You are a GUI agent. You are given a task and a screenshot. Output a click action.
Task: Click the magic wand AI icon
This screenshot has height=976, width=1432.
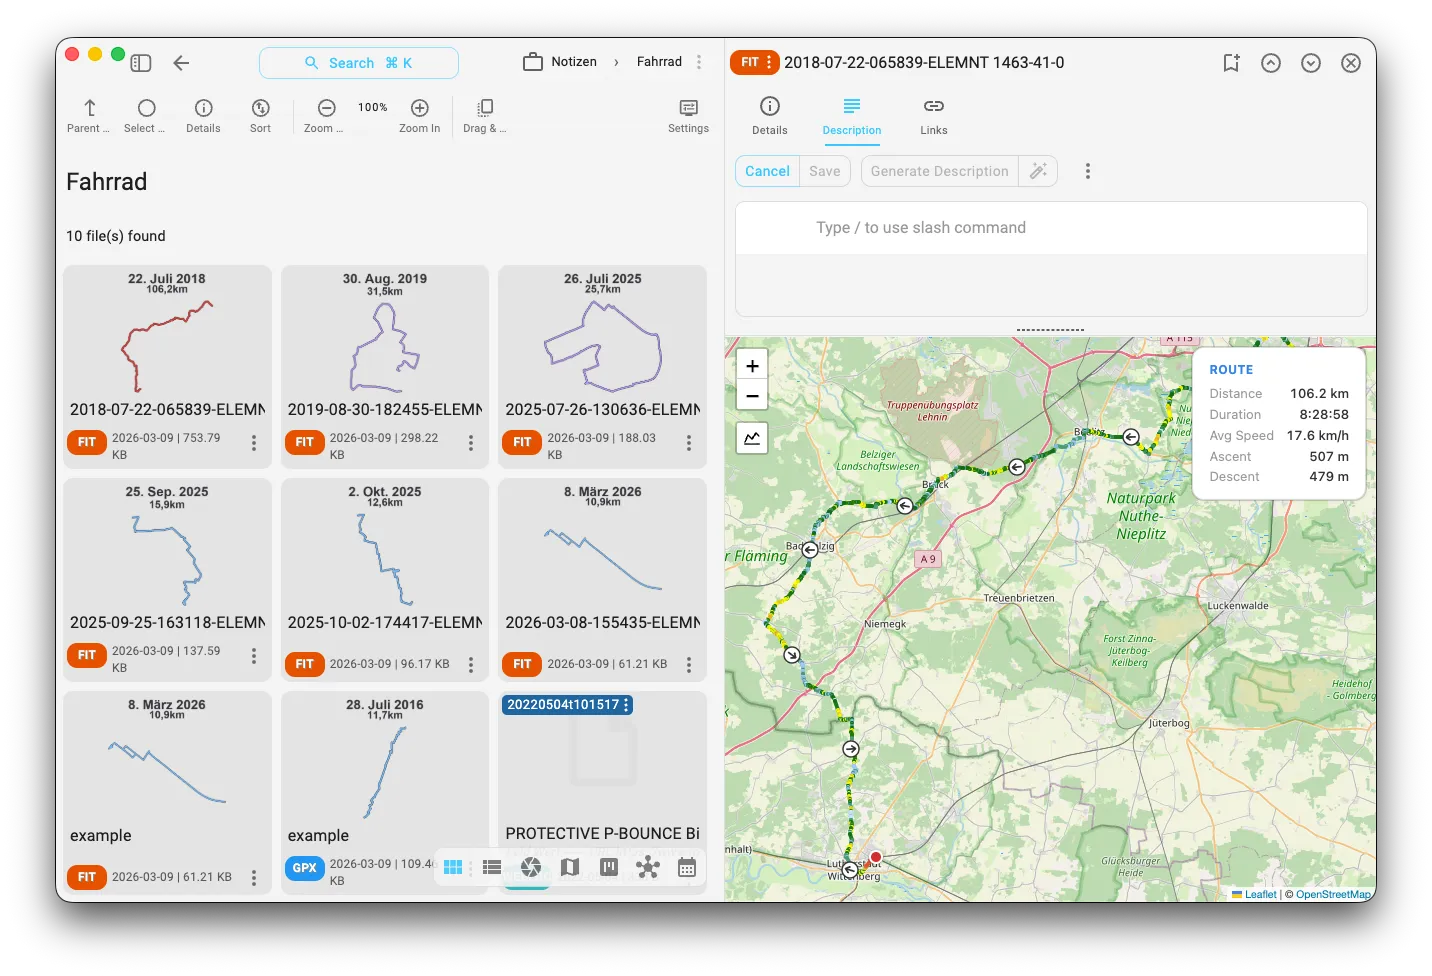click(1038, 171)
